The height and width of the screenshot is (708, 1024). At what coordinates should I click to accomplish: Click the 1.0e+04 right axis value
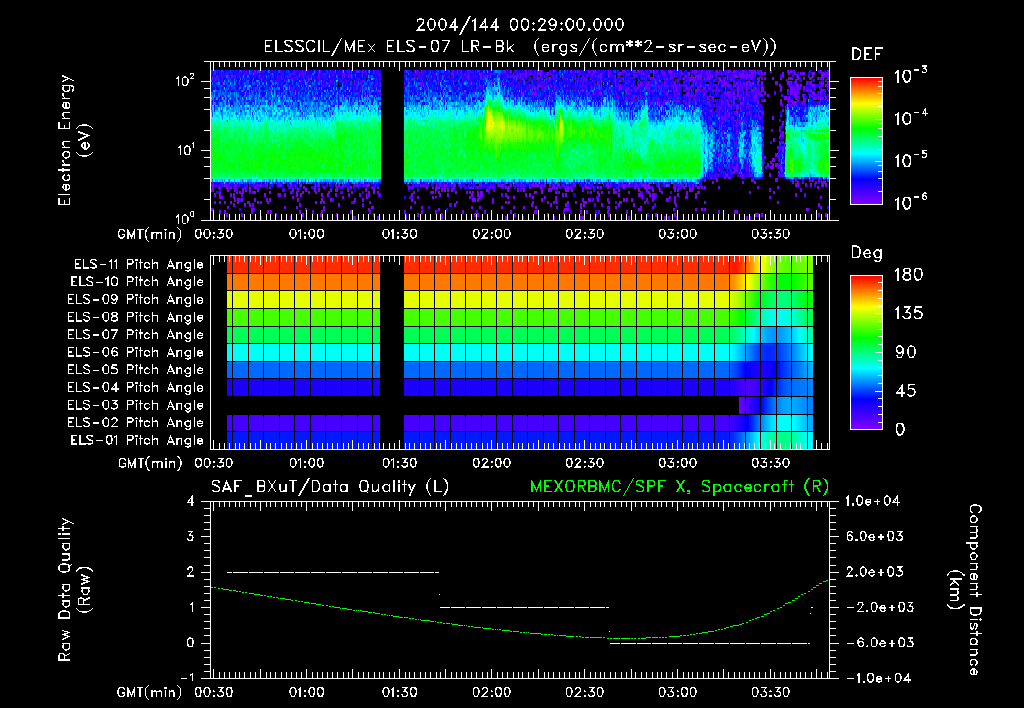[x=872, y=501]
